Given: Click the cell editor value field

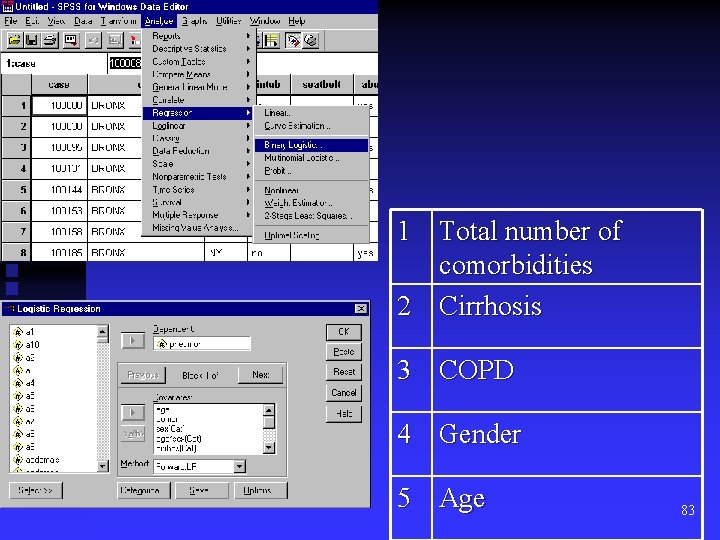Looking at the screenshot, I should tap(124, 63).
